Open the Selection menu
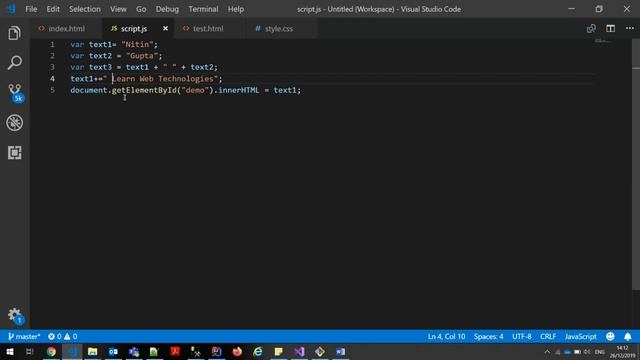The image size is (640, 360). pos(84,9)
